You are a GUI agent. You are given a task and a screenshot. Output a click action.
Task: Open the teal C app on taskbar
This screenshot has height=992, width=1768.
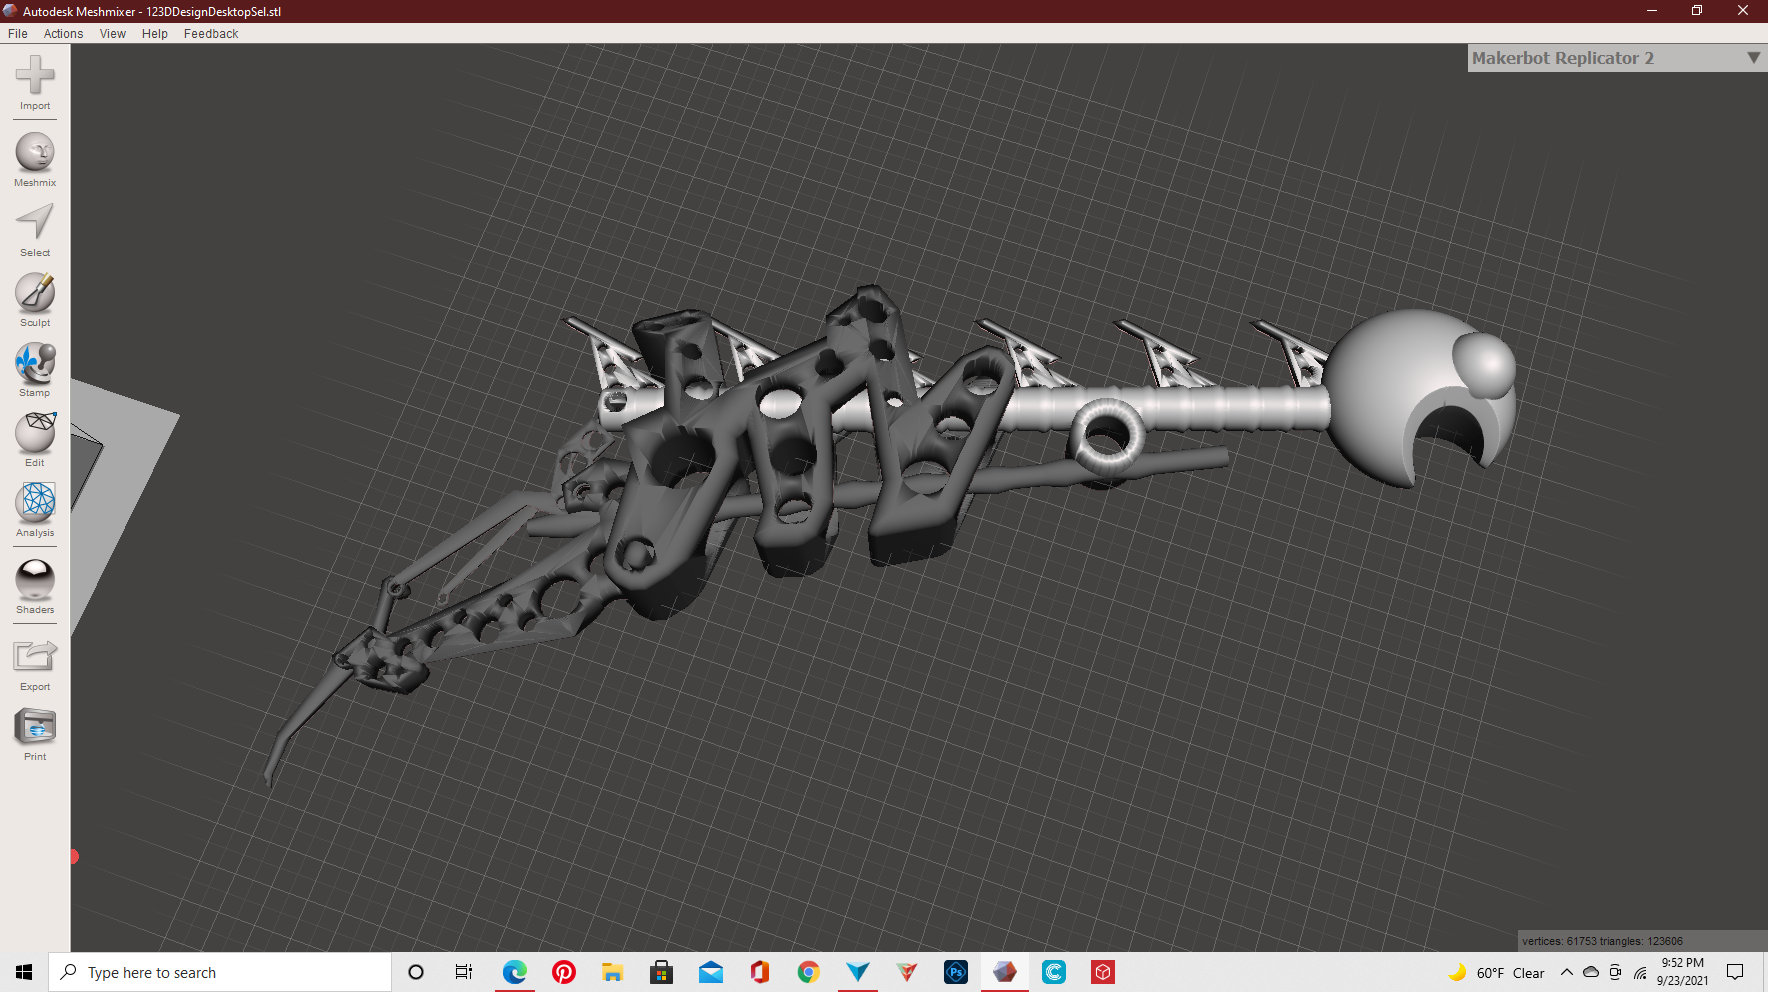click(1054, 972)
